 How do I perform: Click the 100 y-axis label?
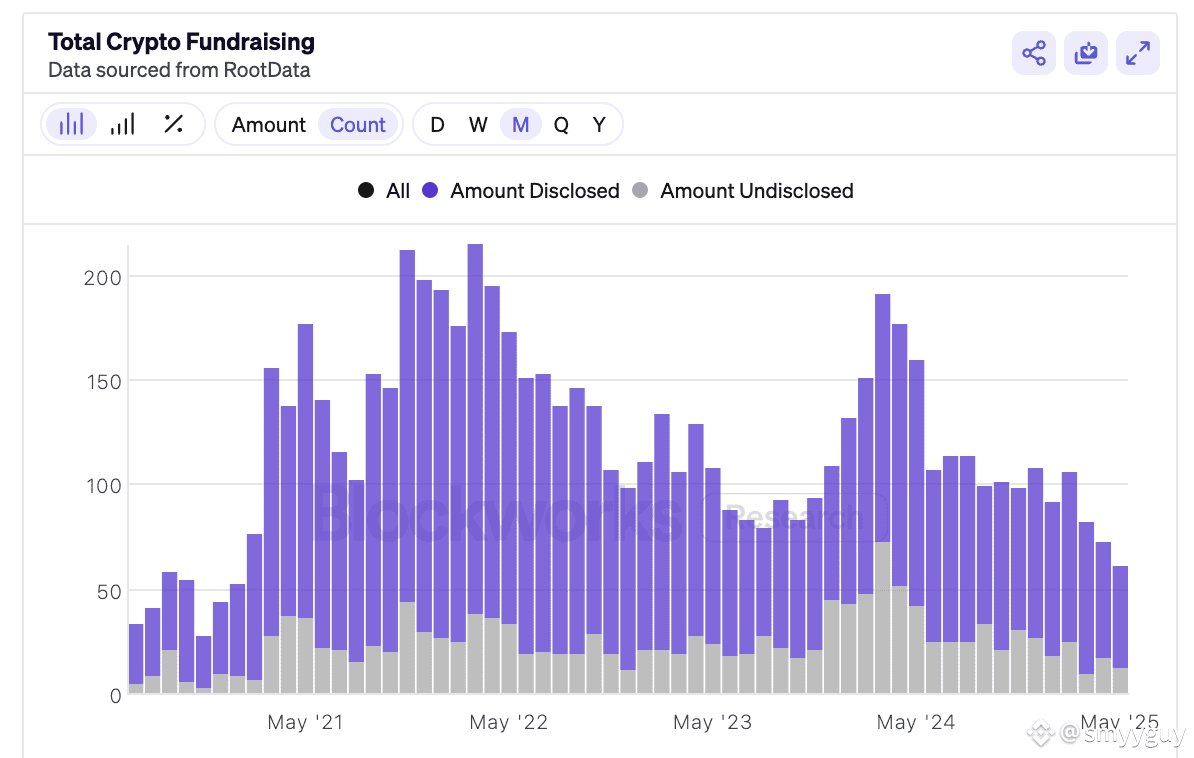(x=104, y=486)
